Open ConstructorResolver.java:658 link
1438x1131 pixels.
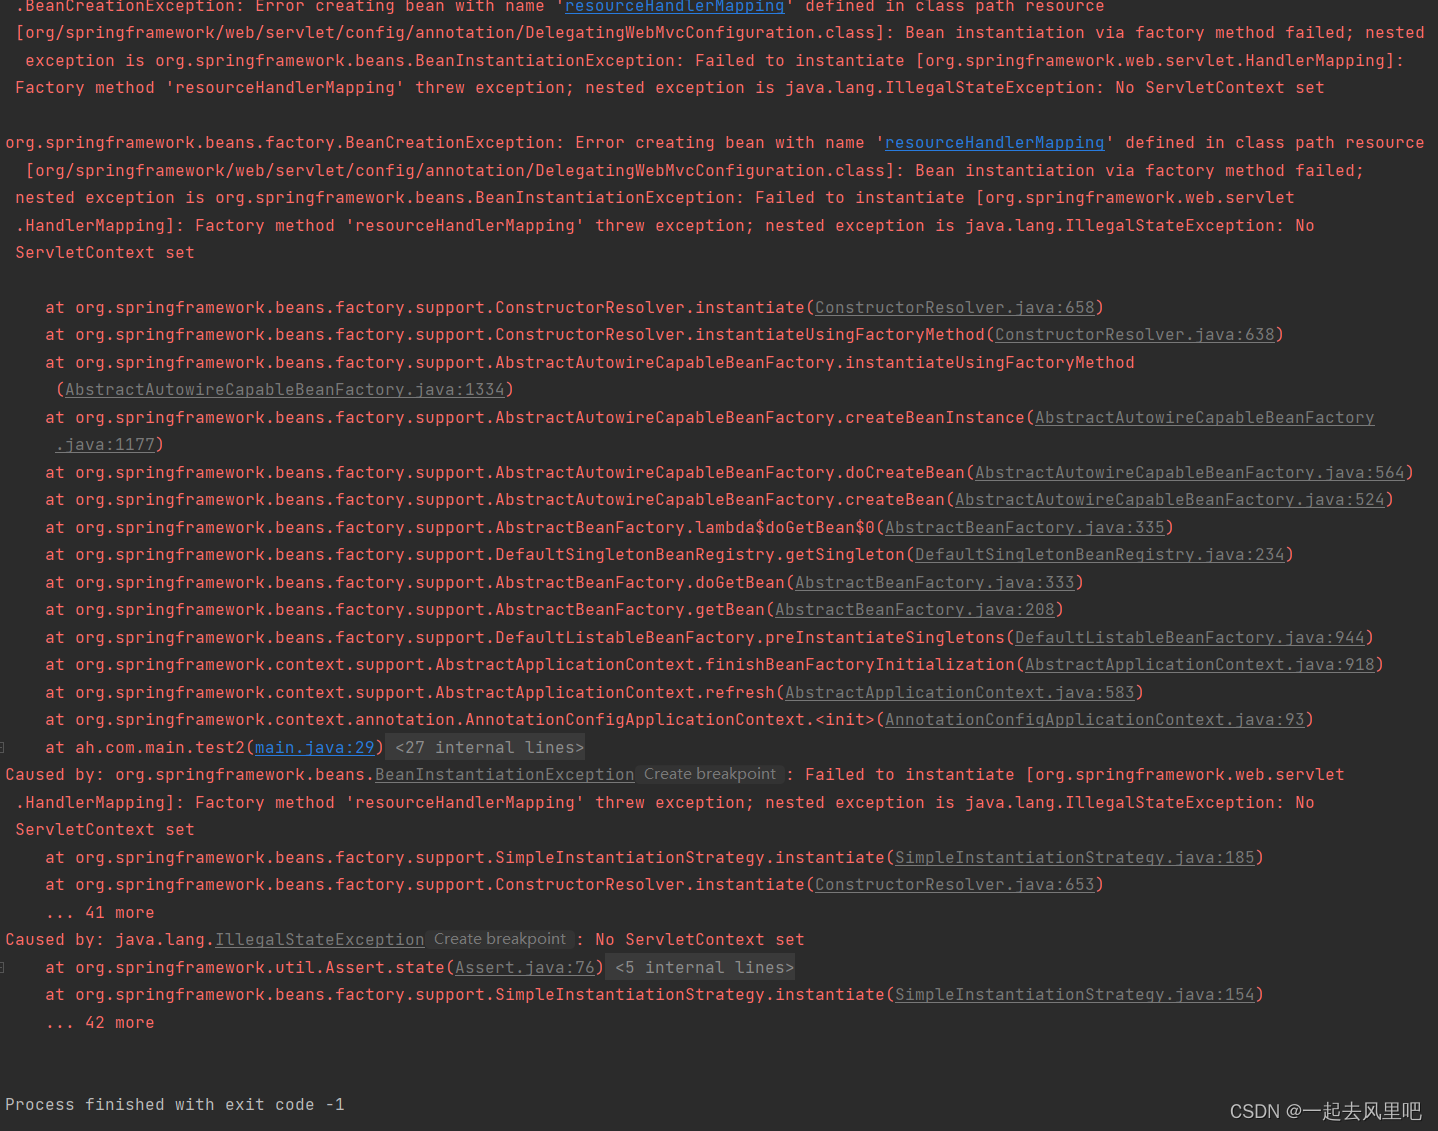pyautogui.click(x=953, y=307)
